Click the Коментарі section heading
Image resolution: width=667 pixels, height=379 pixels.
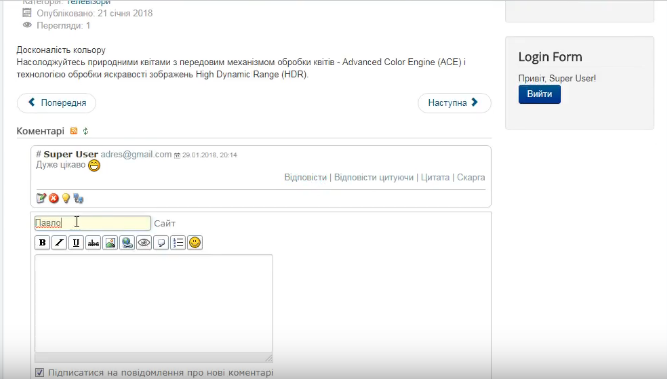(x=40, y=131)
